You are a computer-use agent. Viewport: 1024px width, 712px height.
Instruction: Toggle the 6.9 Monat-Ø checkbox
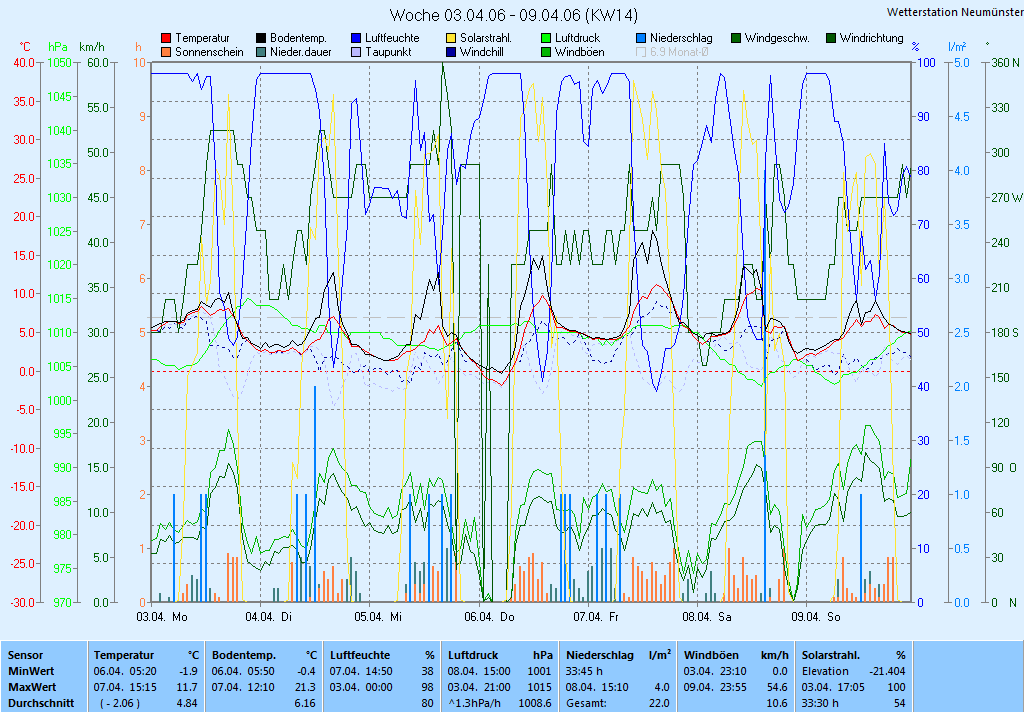[x=641, y=52]
